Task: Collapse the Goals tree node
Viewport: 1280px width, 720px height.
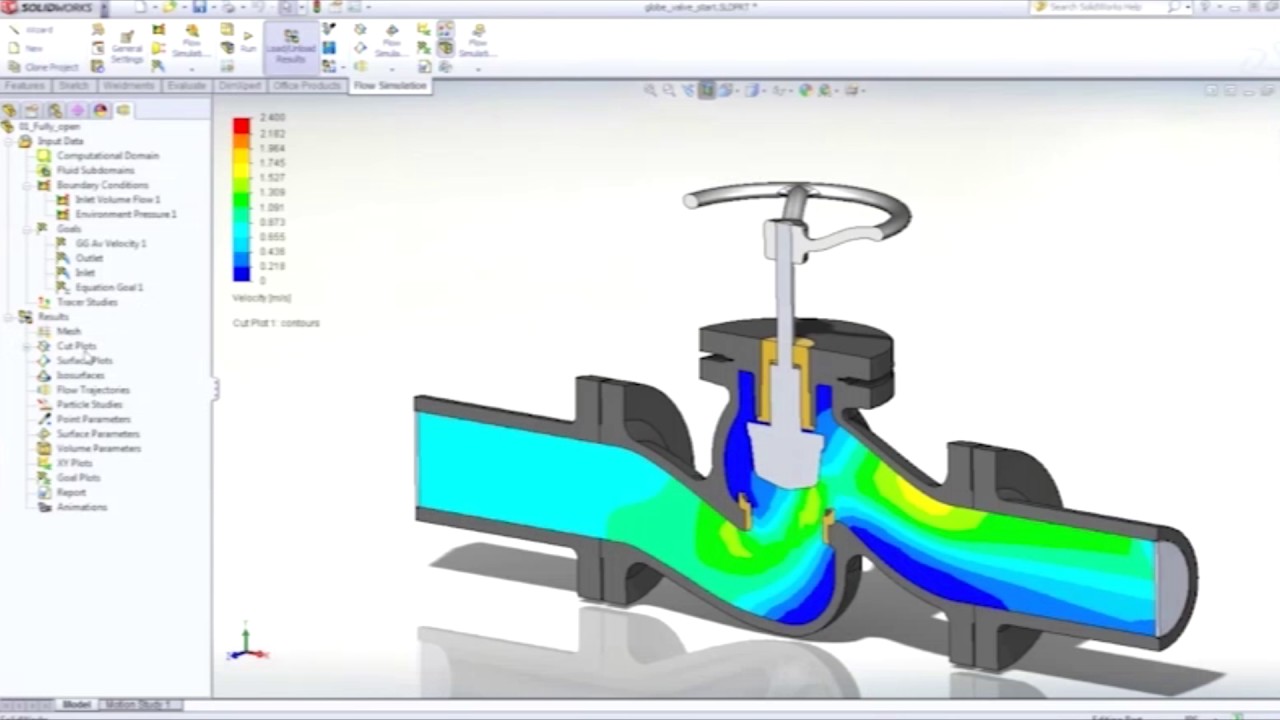Action: tap(27, 229)
